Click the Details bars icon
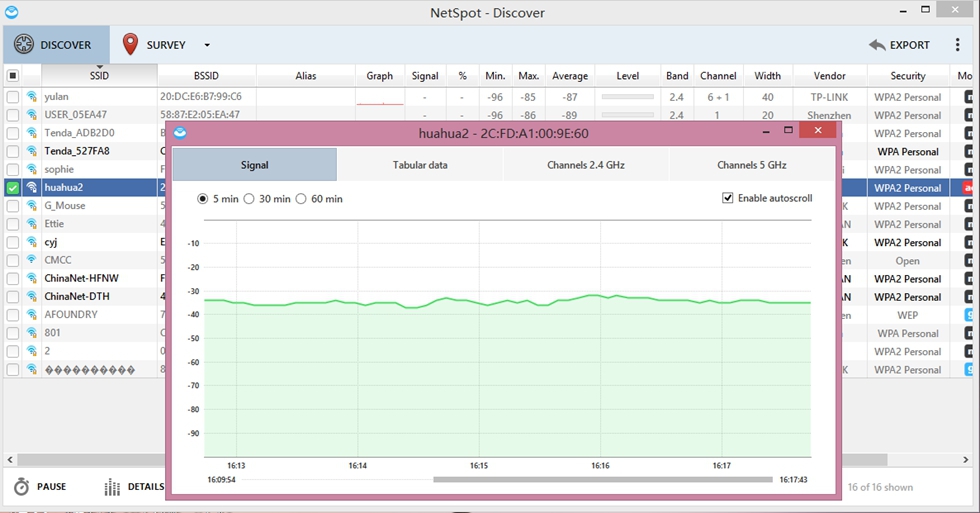Image resolution: width=980 pixels, height=513 pixels. (x=112, y=487)
